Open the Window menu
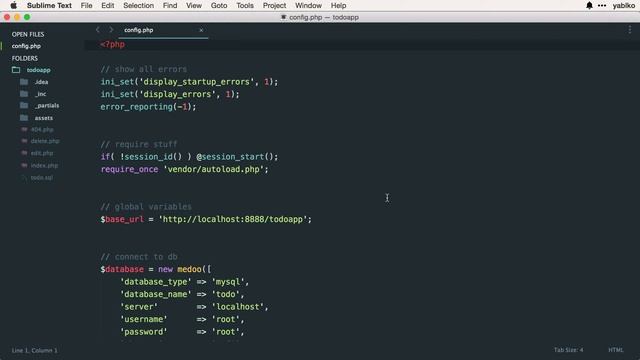This screenshot has width=640, height=360. (x=308, y=5)
